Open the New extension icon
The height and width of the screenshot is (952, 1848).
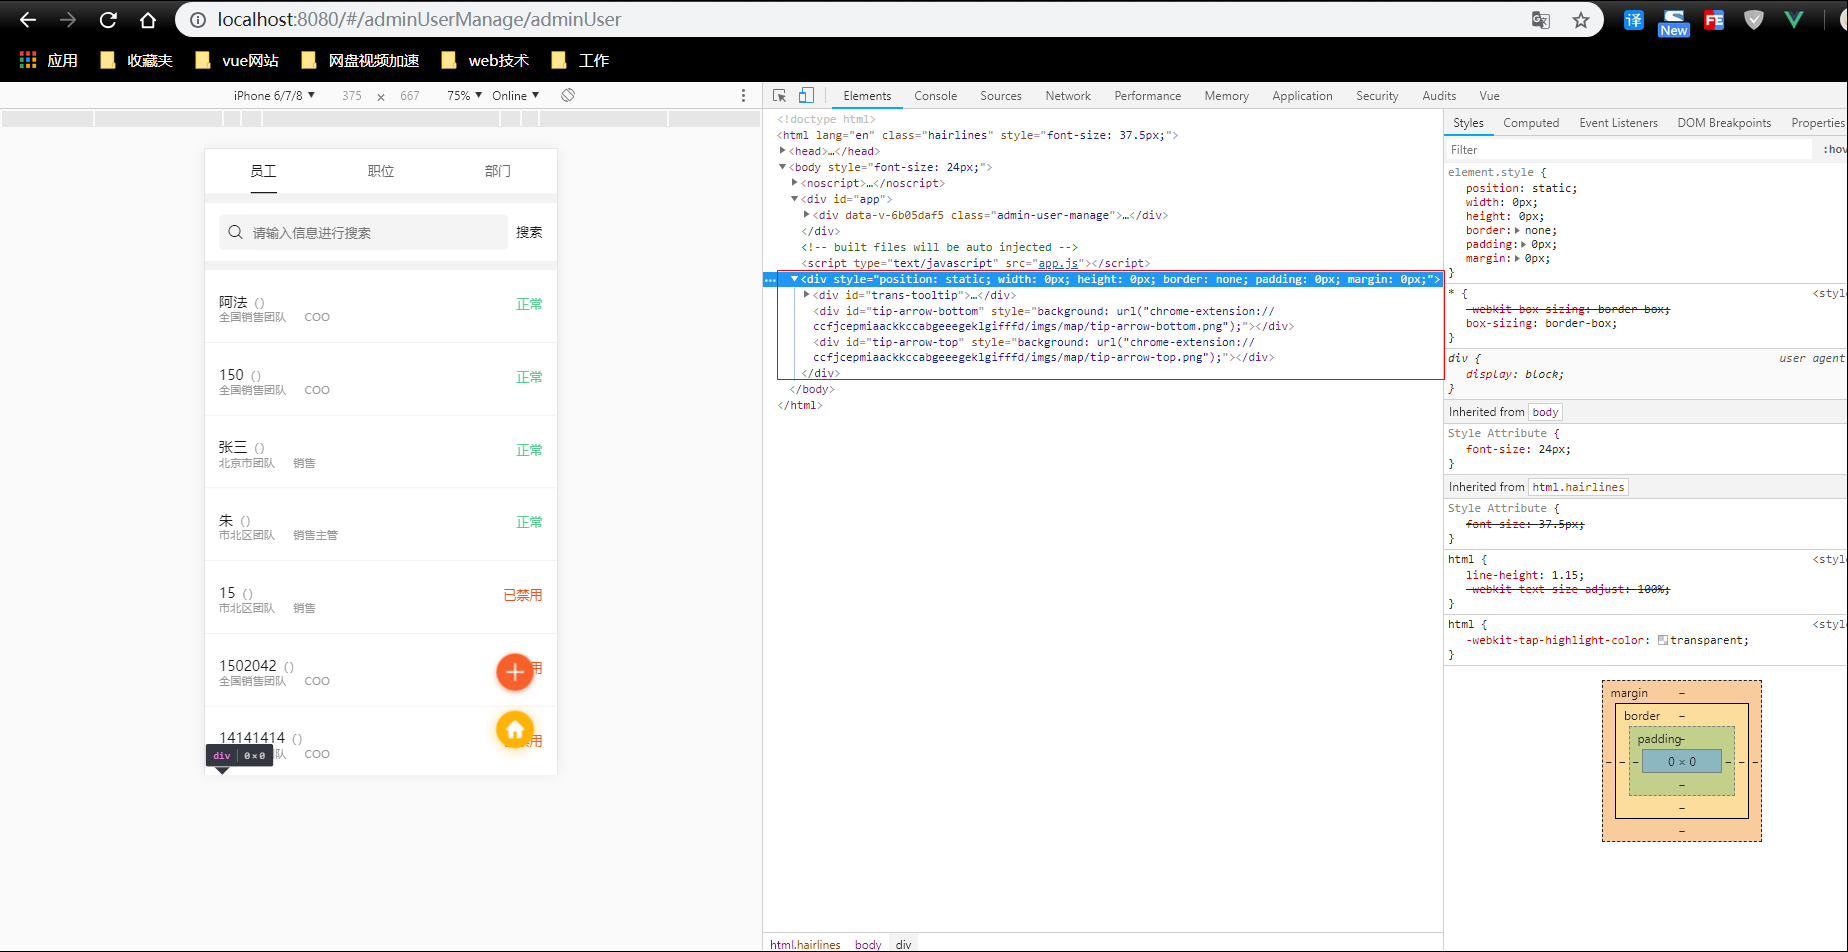tap(1673, 22)
